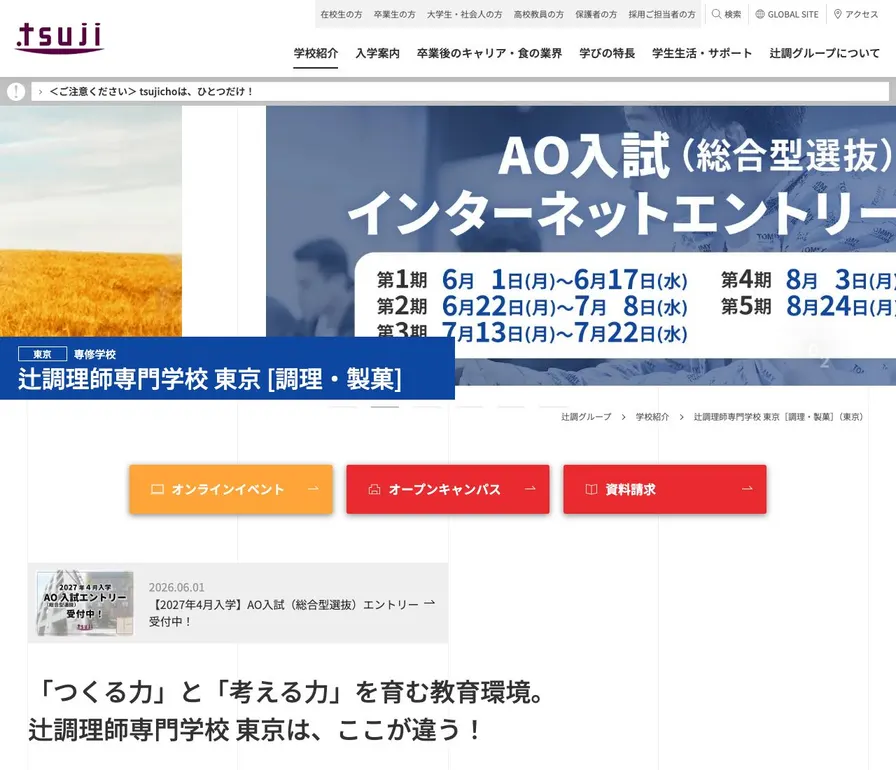Click the 専修学校 label text

tap(94, 354)
